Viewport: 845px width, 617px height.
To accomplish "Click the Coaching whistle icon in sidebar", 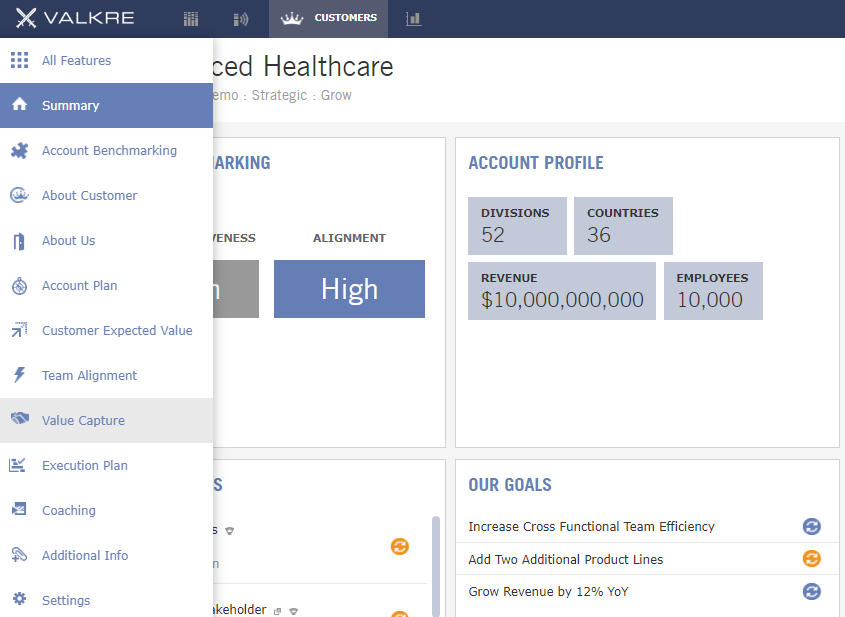I will pos(19,510).
